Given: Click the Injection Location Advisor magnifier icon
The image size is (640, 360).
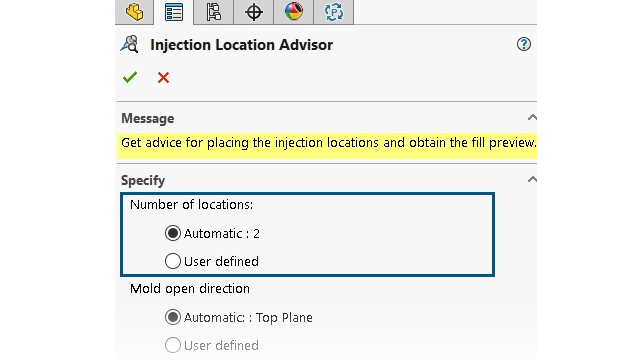Looking at the screenshot, I should click(x=130, y=44).
